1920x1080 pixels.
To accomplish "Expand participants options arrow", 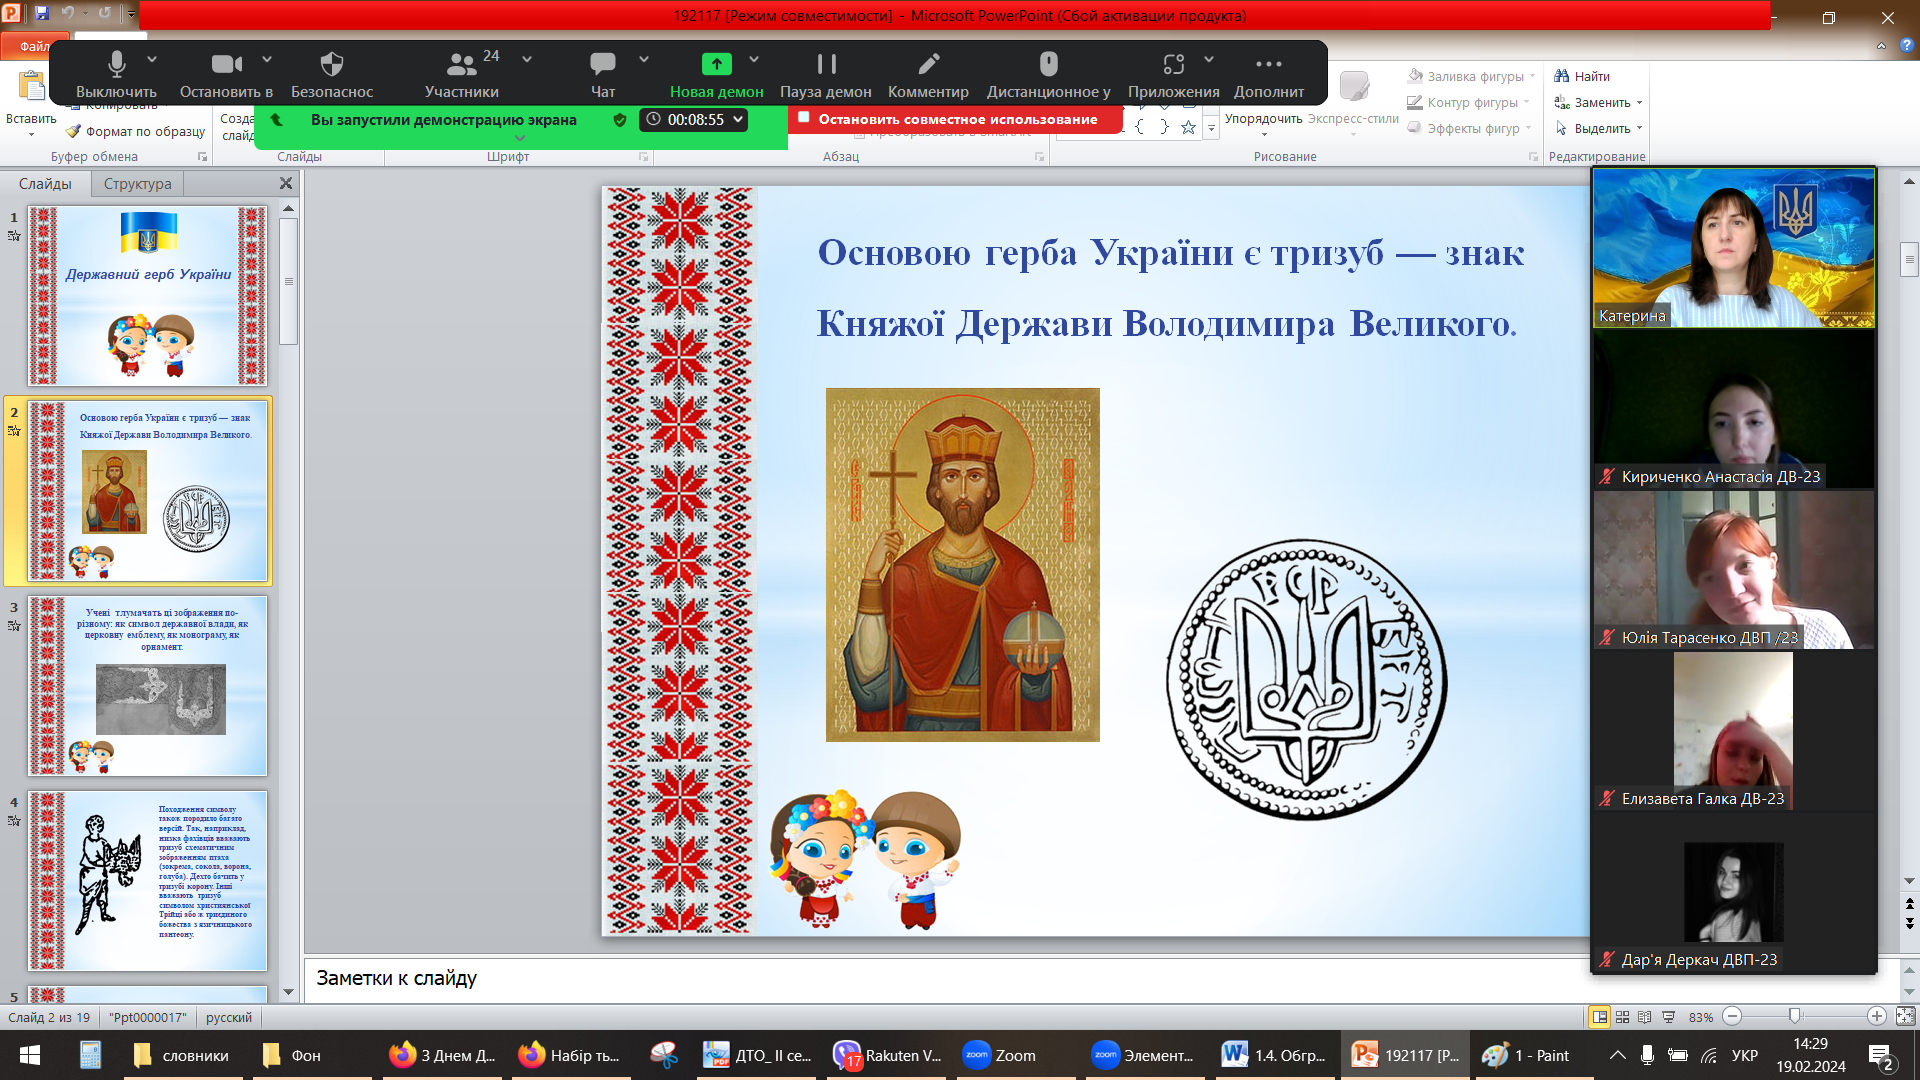I will pos(527,60).
